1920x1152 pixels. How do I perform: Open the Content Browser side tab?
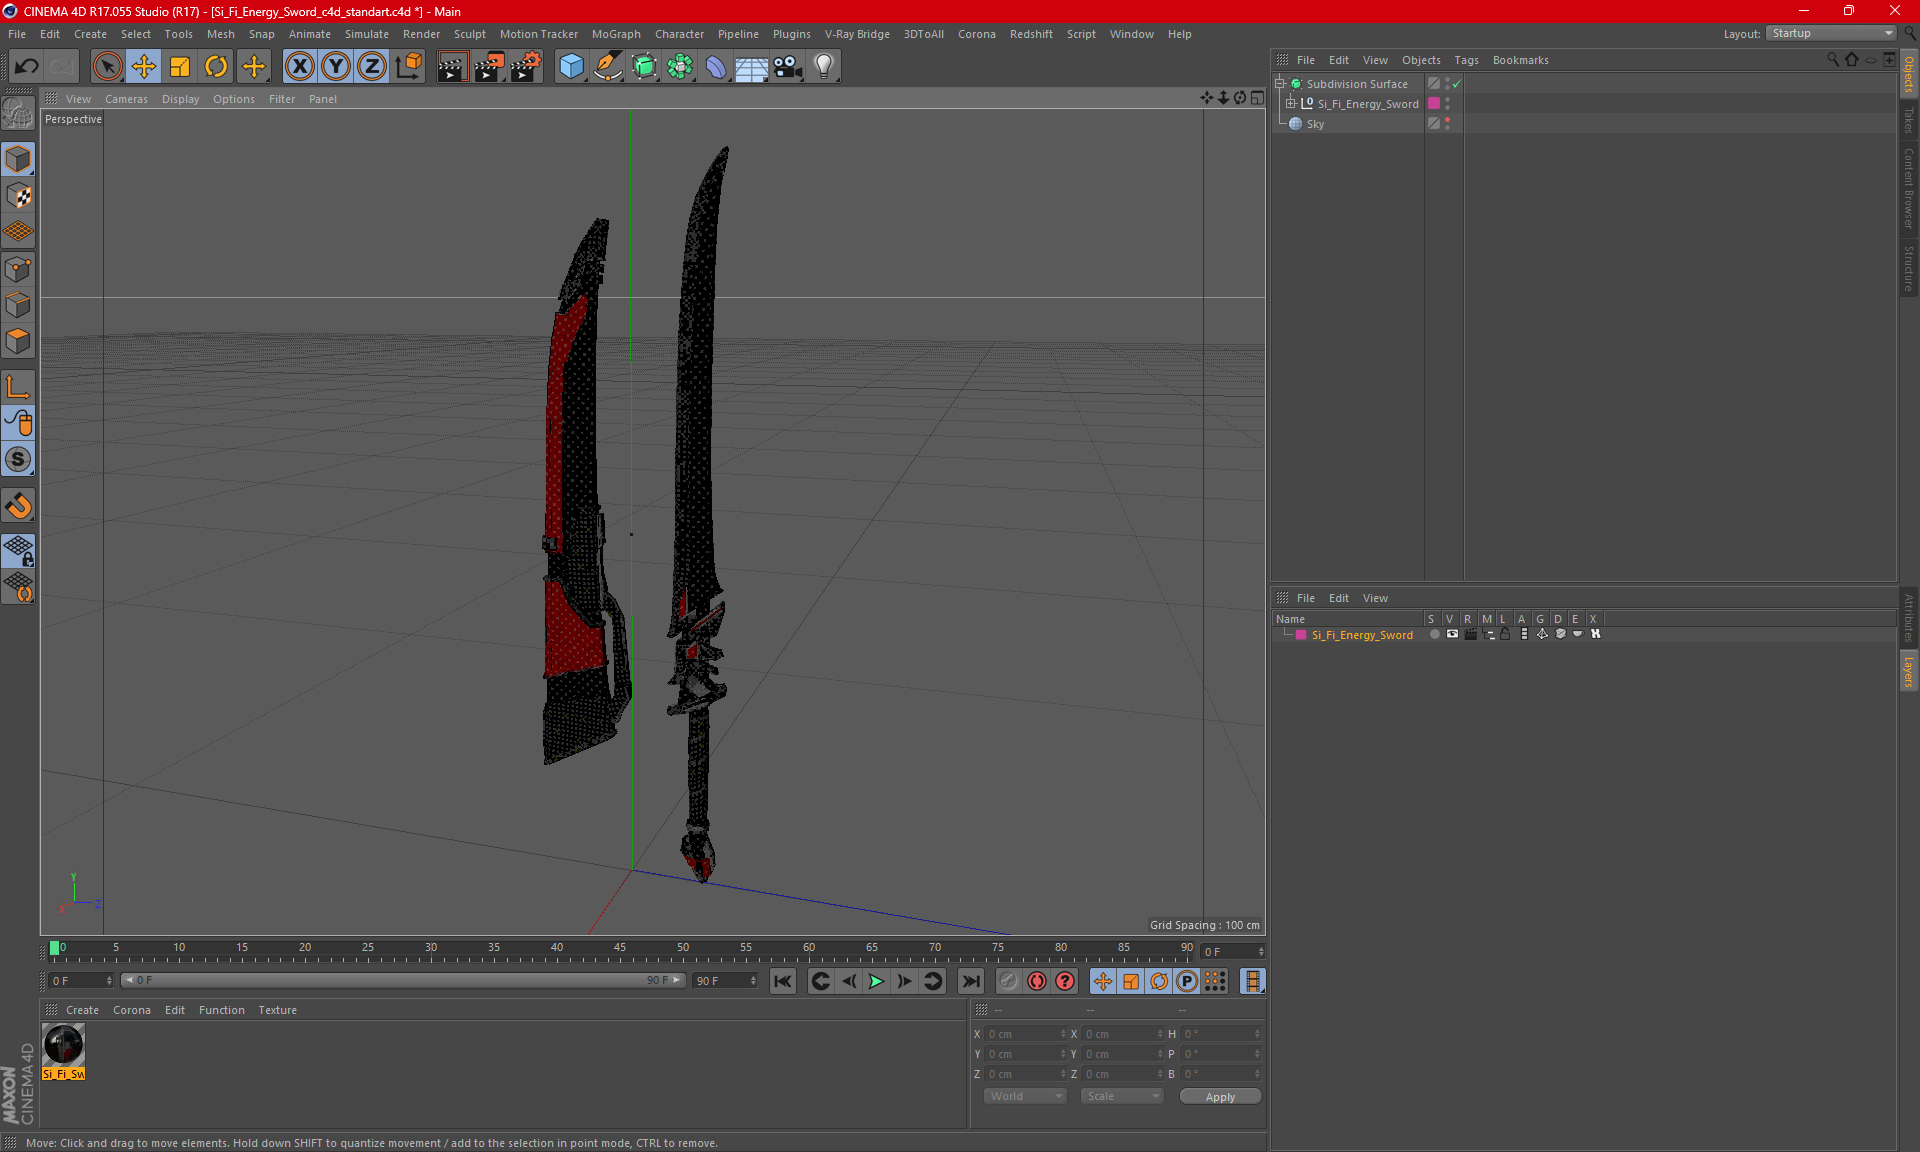(x=1908, y=188)
